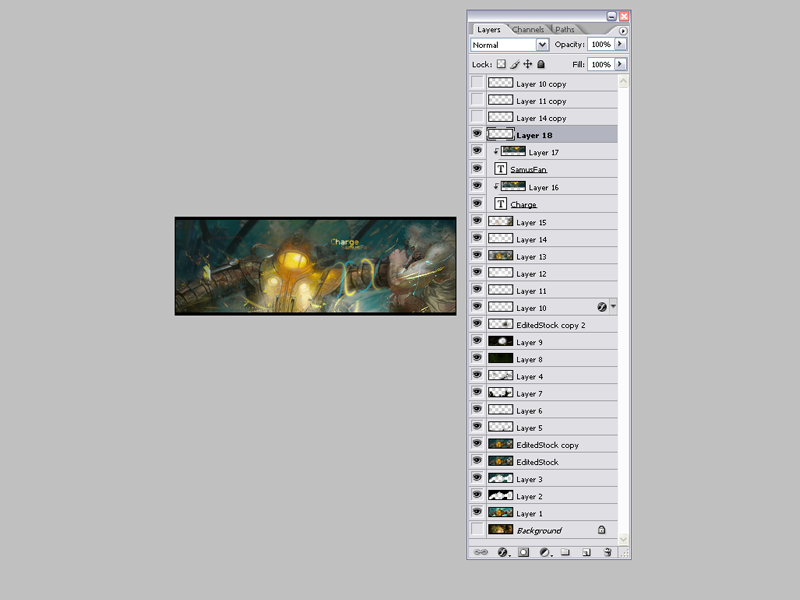Click the Layer 9 thumbnail
This screenshot has height=600, width=800.
click(500, 341)
